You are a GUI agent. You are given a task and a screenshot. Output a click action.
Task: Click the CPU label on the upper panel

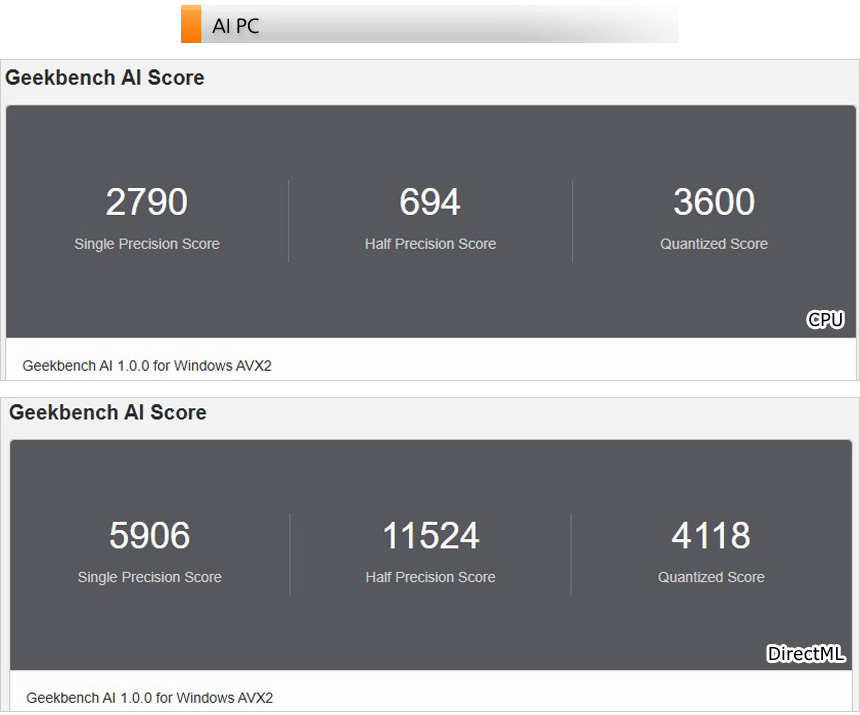click(825, 319)
